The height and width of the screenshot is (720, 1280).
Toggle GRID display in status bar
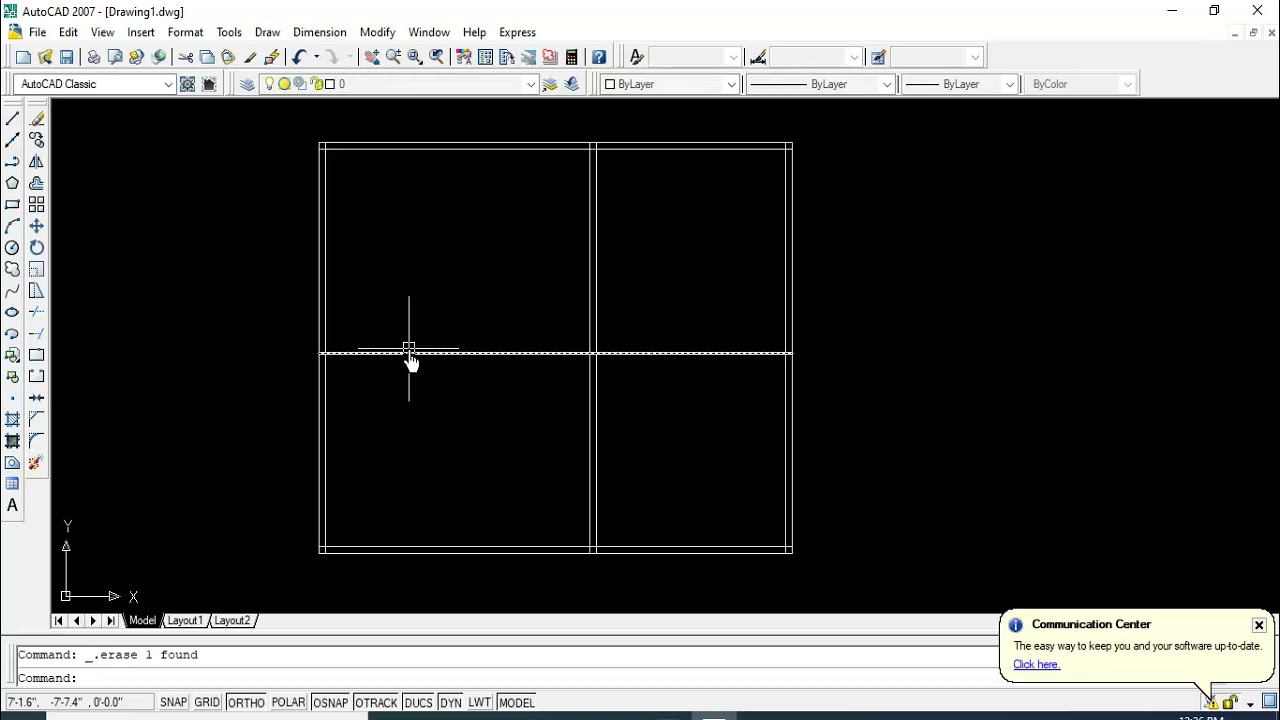click(x=207, y=703)
